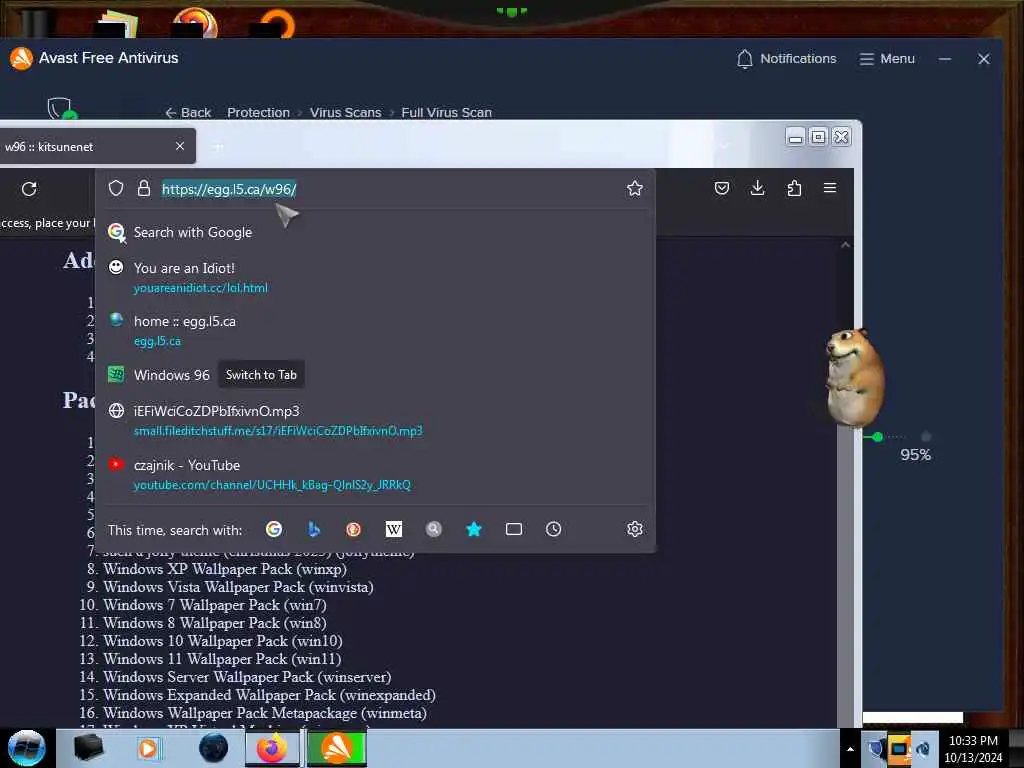Search this time with Google icon

(x=274, y=529)
